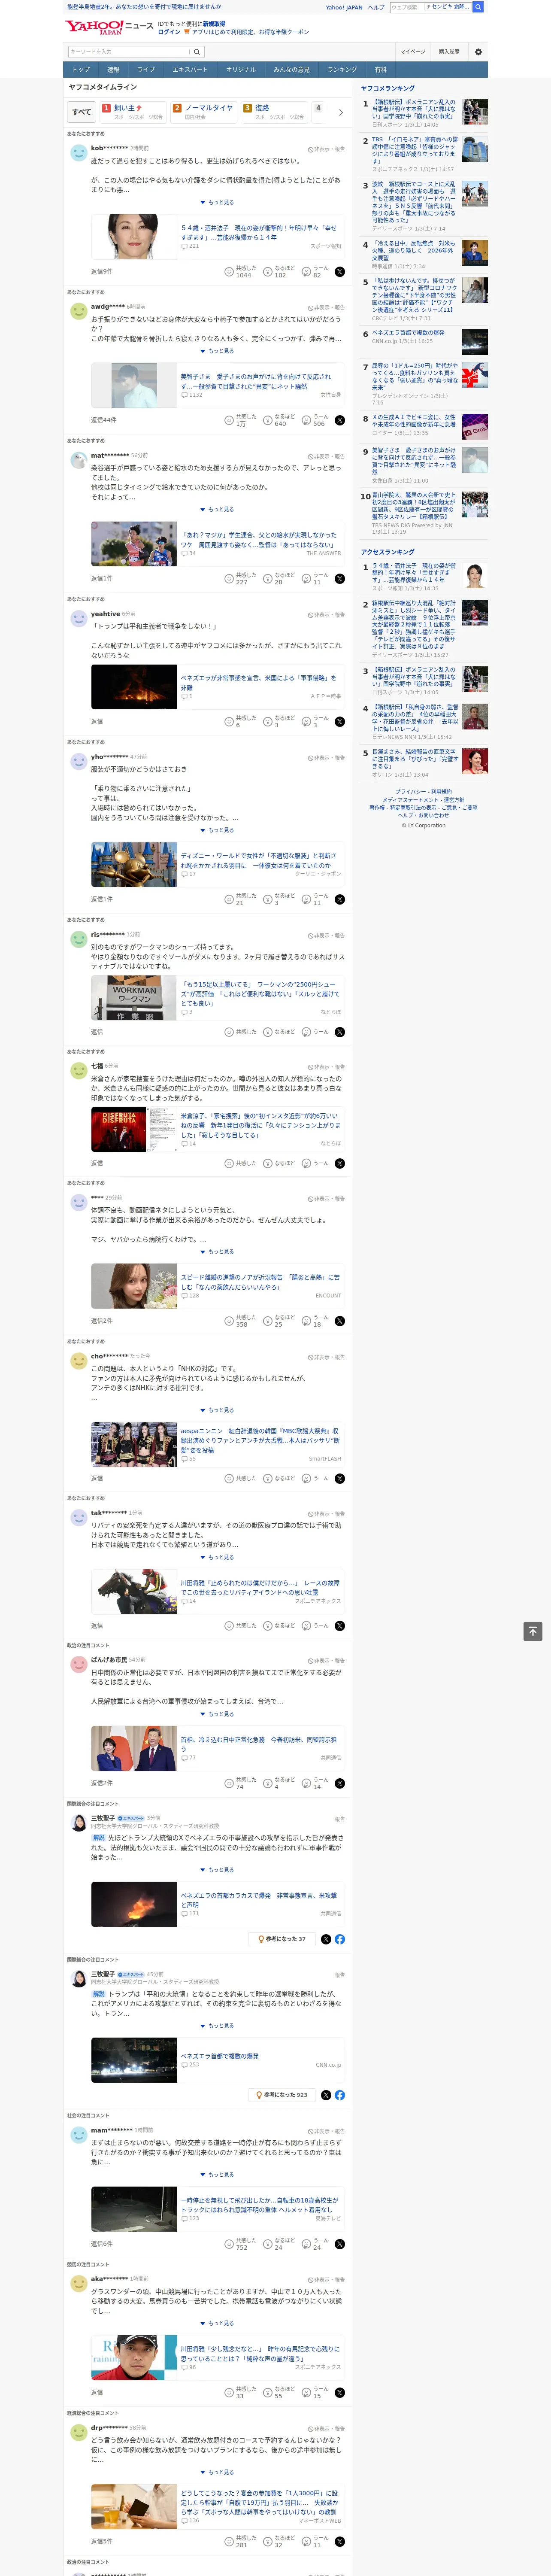Share mat's comment on X
Viewport: 551px width, 2576px height.
340,579
